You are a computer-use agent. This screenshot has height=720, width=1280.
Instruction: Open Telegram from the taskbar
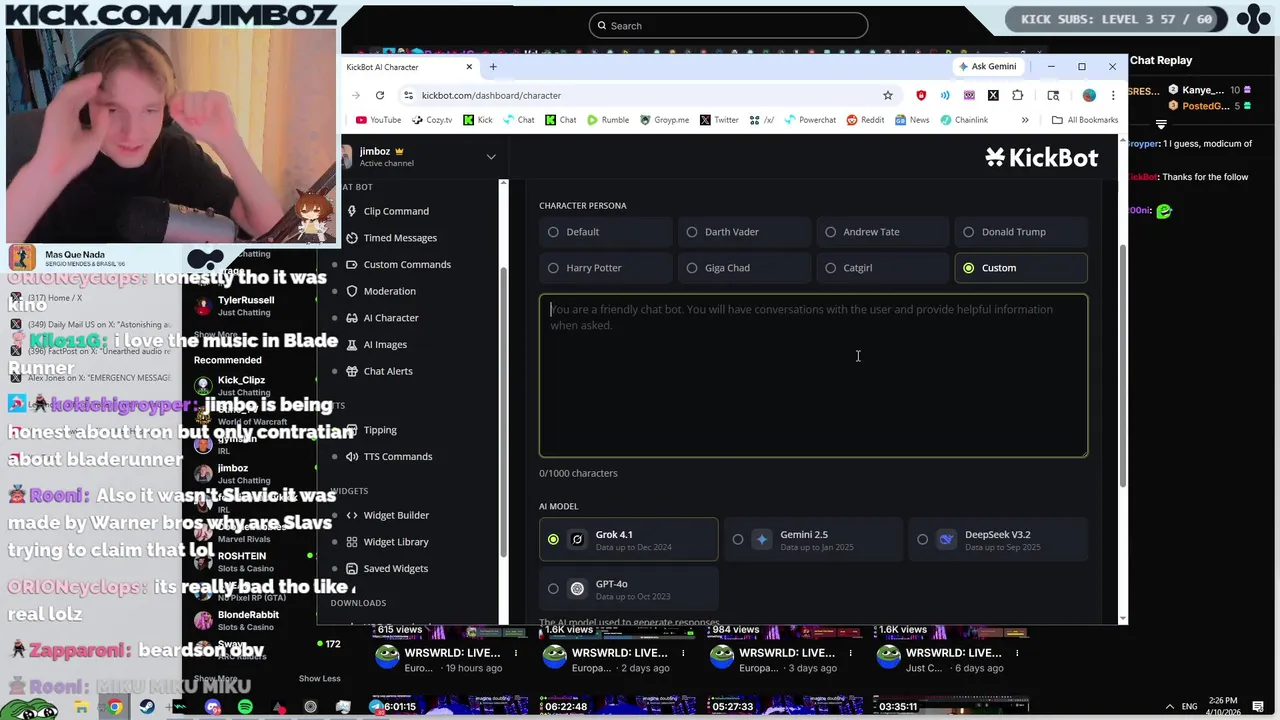coord(376,707)
